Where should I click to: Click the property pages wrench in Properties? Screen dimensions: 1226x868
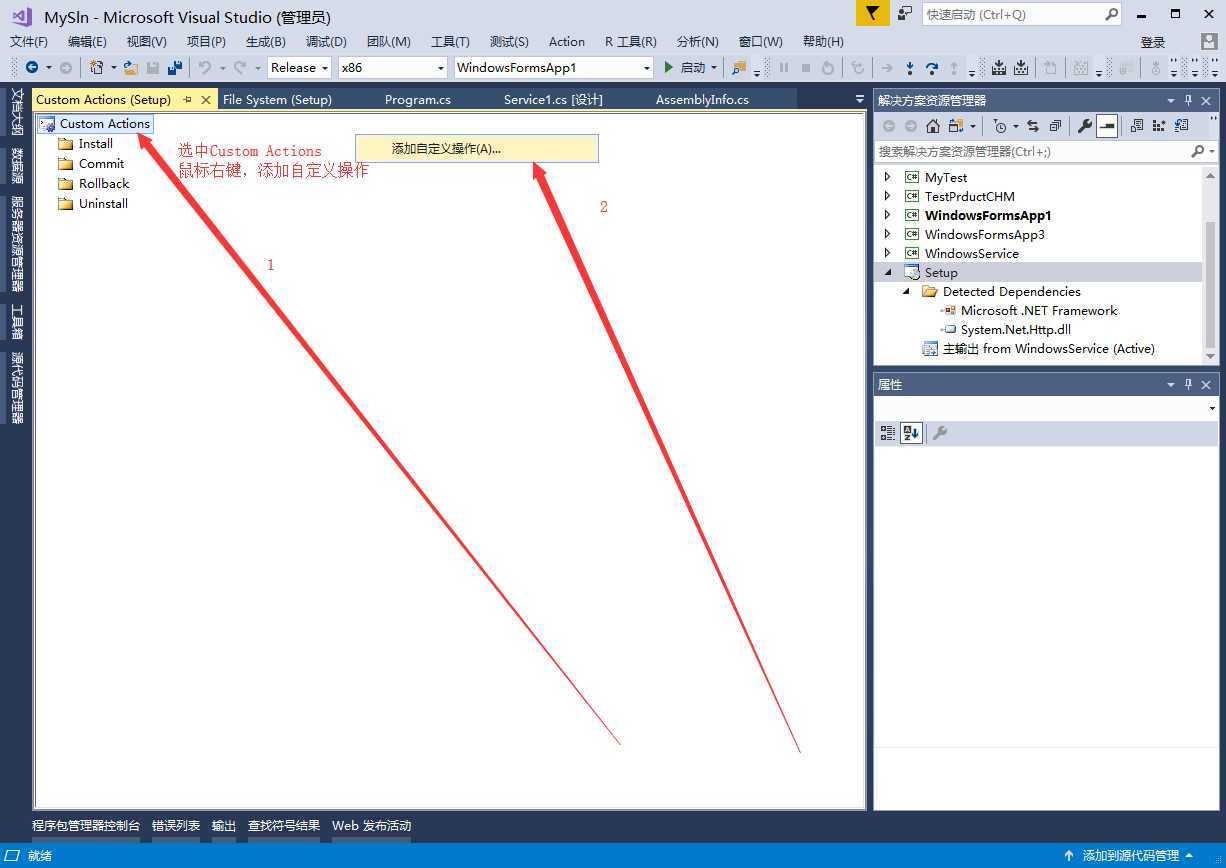[x=939, y=433]
